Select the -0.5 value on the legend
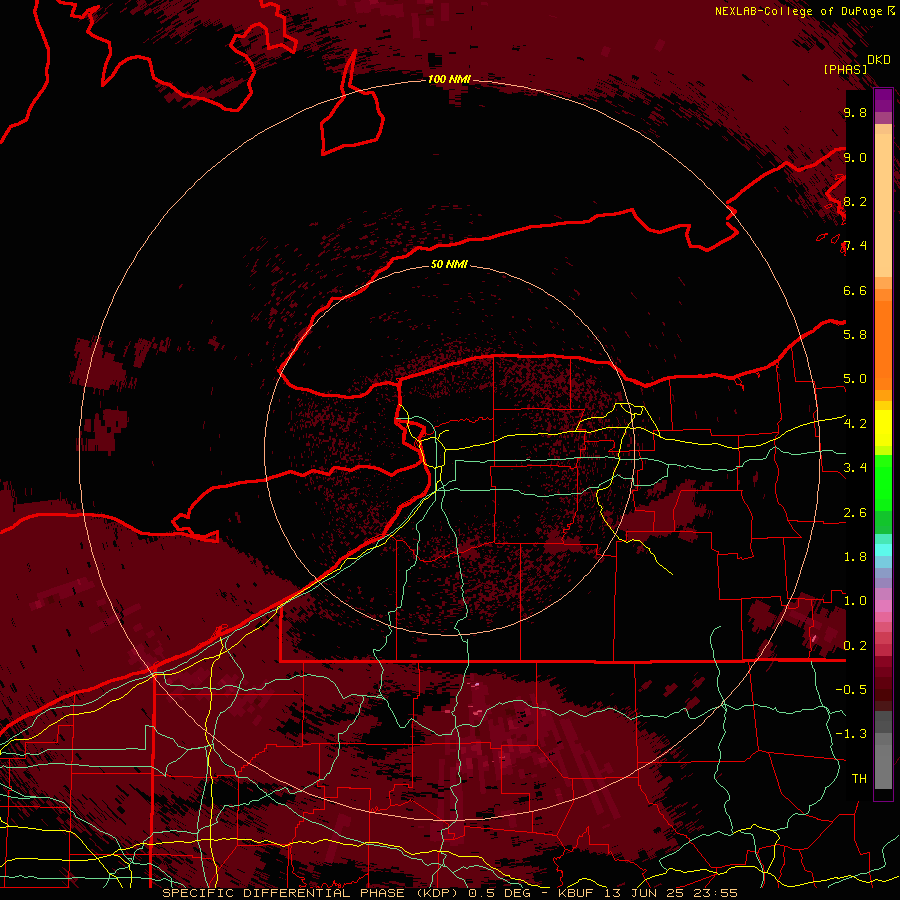 [x=851, y=689]
